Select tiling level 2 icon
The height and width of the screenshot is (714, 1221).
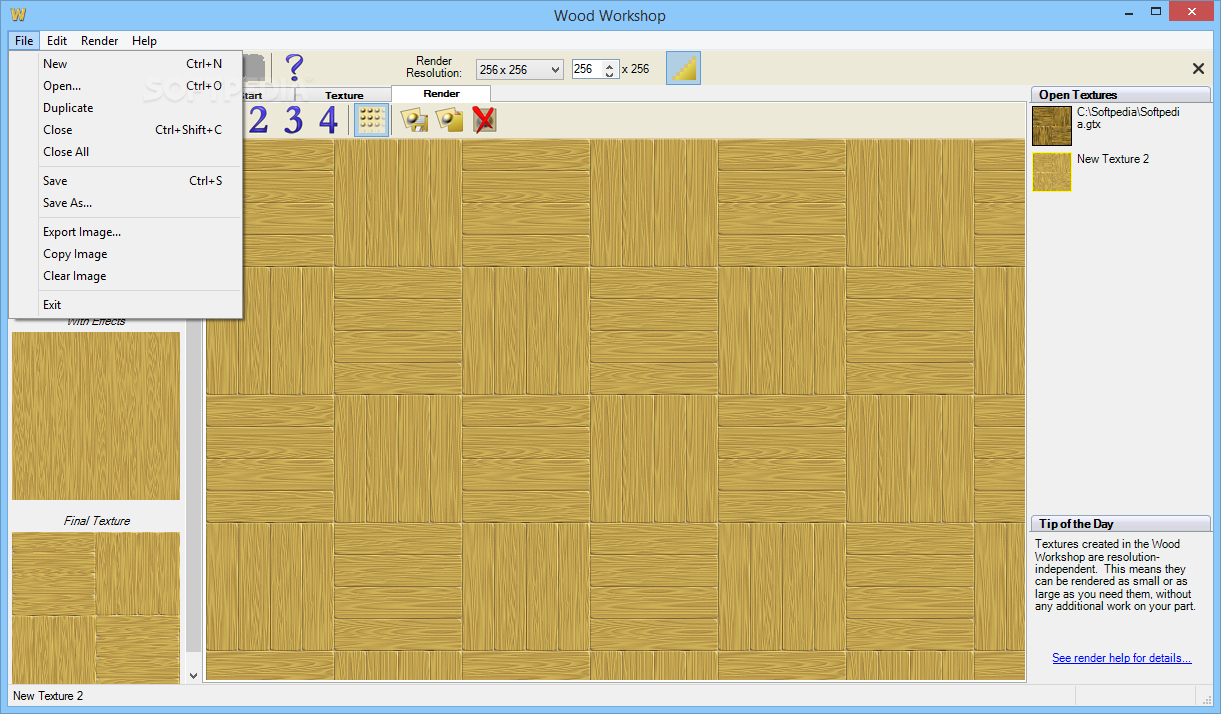258,120
